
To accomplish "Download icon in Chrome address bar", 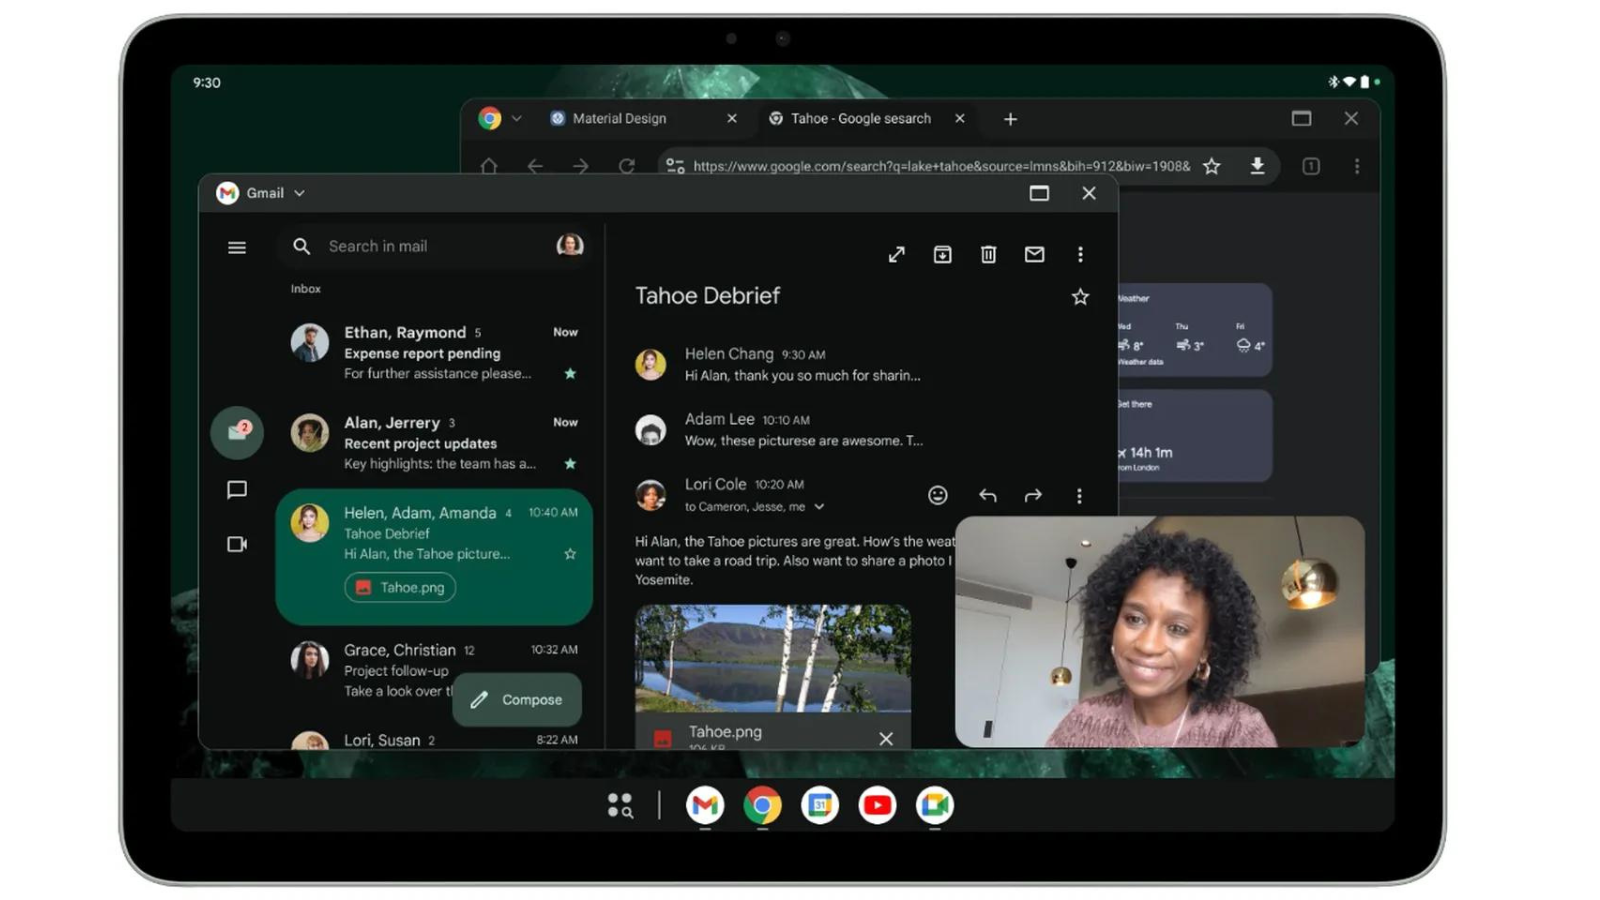I will (x=1257, y=166).
